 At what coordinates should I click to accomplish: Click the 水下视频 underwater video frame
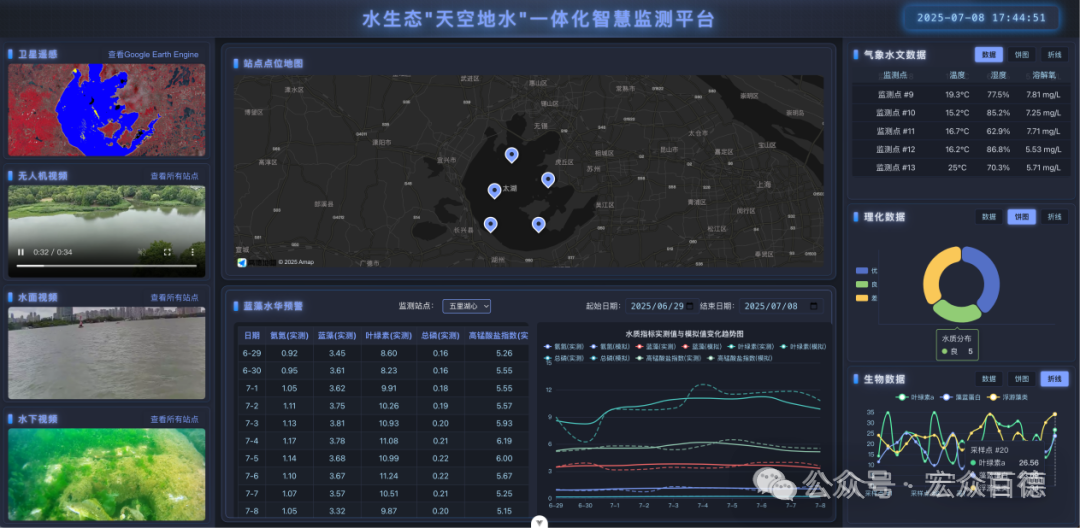click(x=106, y=474)
